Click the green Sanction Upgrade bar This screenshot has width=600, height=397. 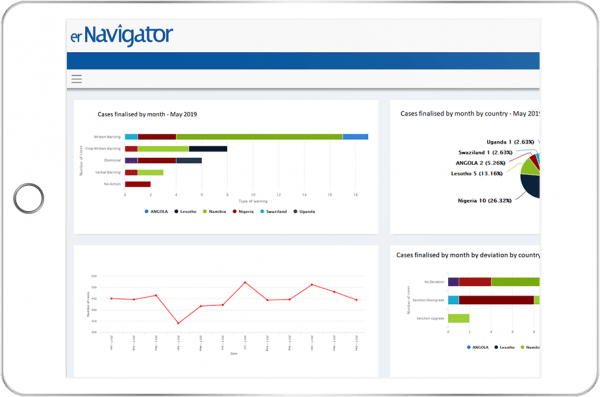458,318
